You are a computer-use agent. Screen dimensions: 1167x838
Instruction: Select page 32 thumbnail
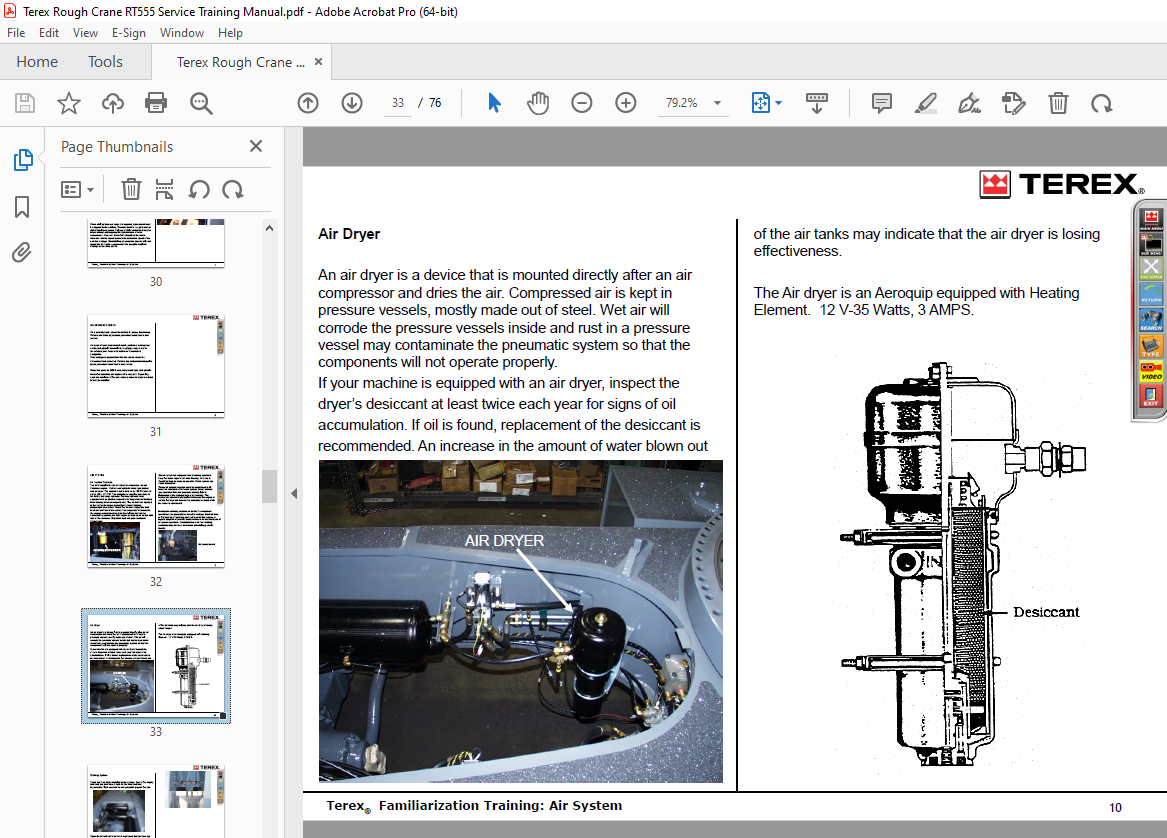(x=156, y=516)
